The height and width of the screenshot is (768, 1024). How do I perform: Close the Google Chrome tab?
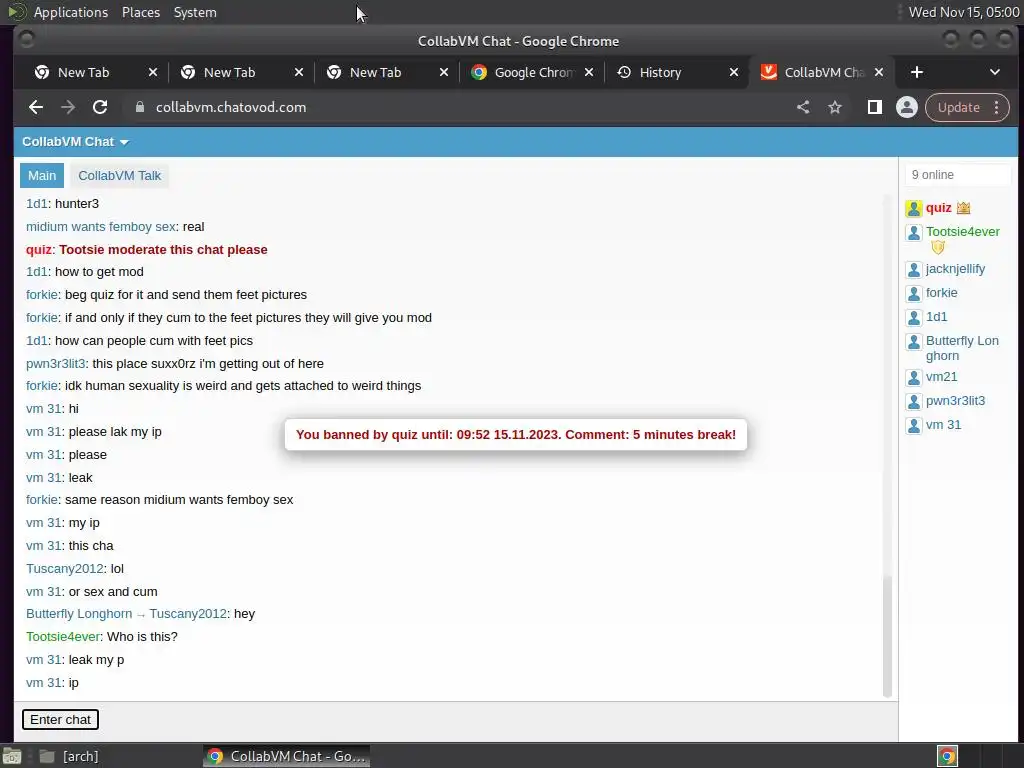click(x=589, y=72)
